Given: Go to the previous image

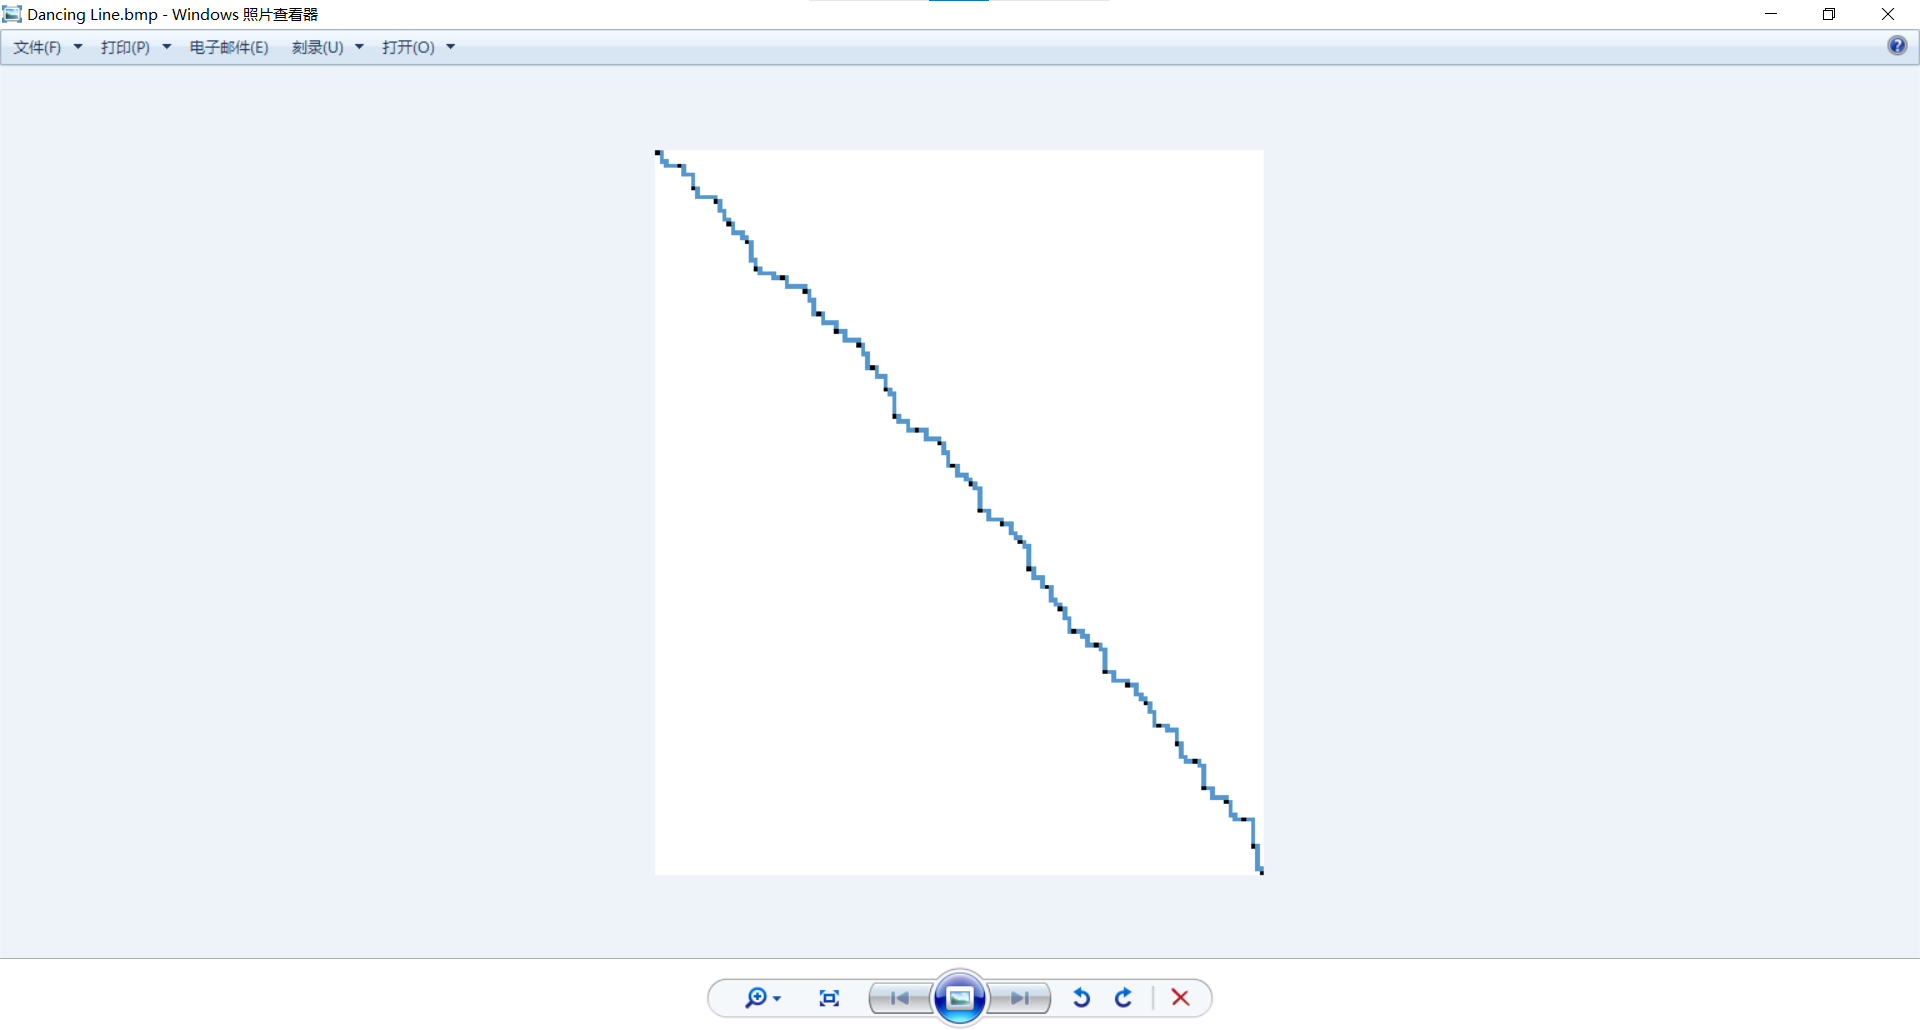Looking at the screenshot, I should (x=899, y=998).
